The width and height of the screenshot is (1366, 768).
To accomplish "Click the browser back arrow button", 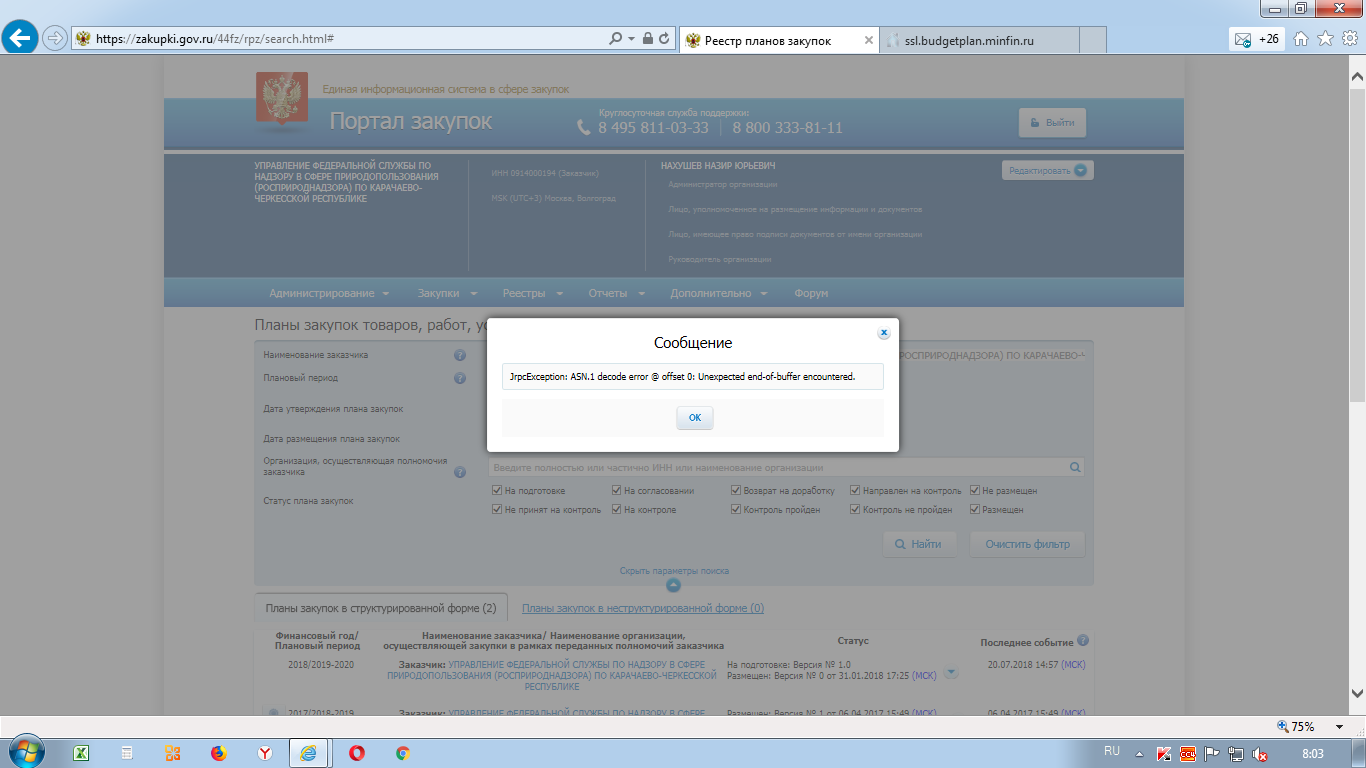I will point(22,39).
